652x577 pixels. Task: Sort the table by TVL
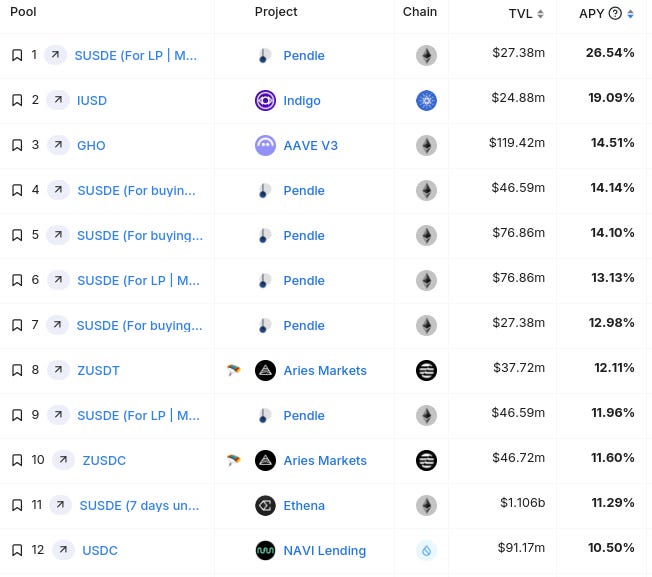pyautogui.click(x=540, y=14)
